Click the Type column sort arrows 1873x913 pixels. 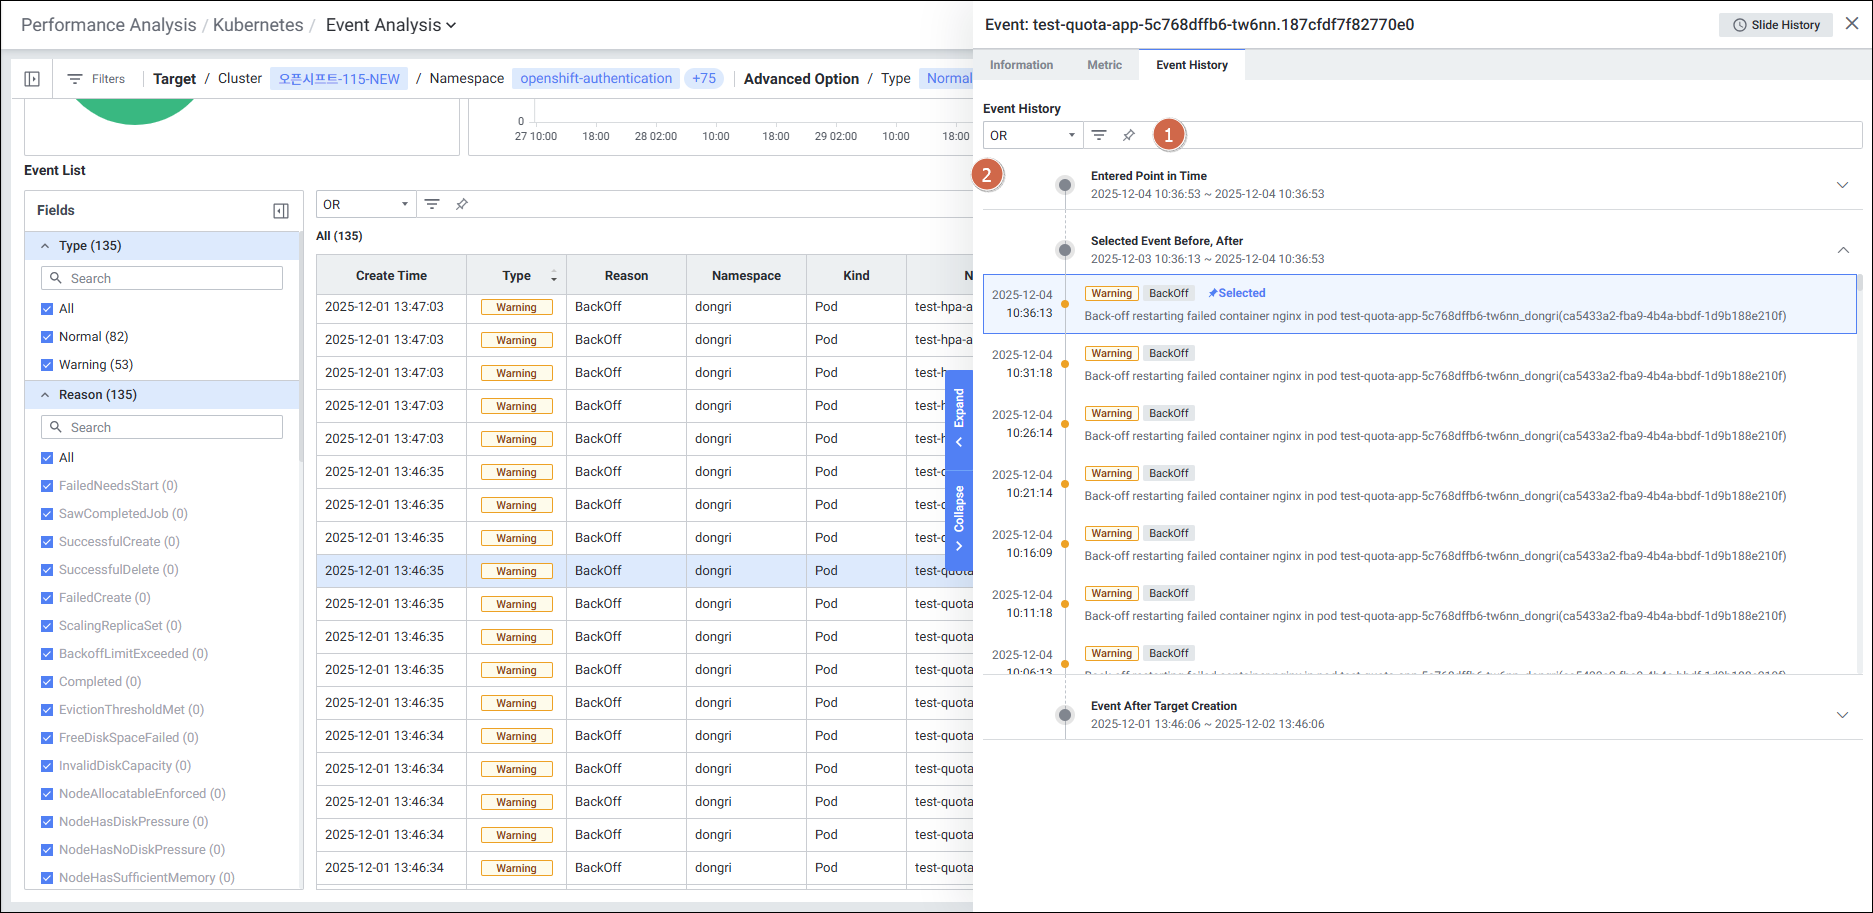(x=554, y=276)
